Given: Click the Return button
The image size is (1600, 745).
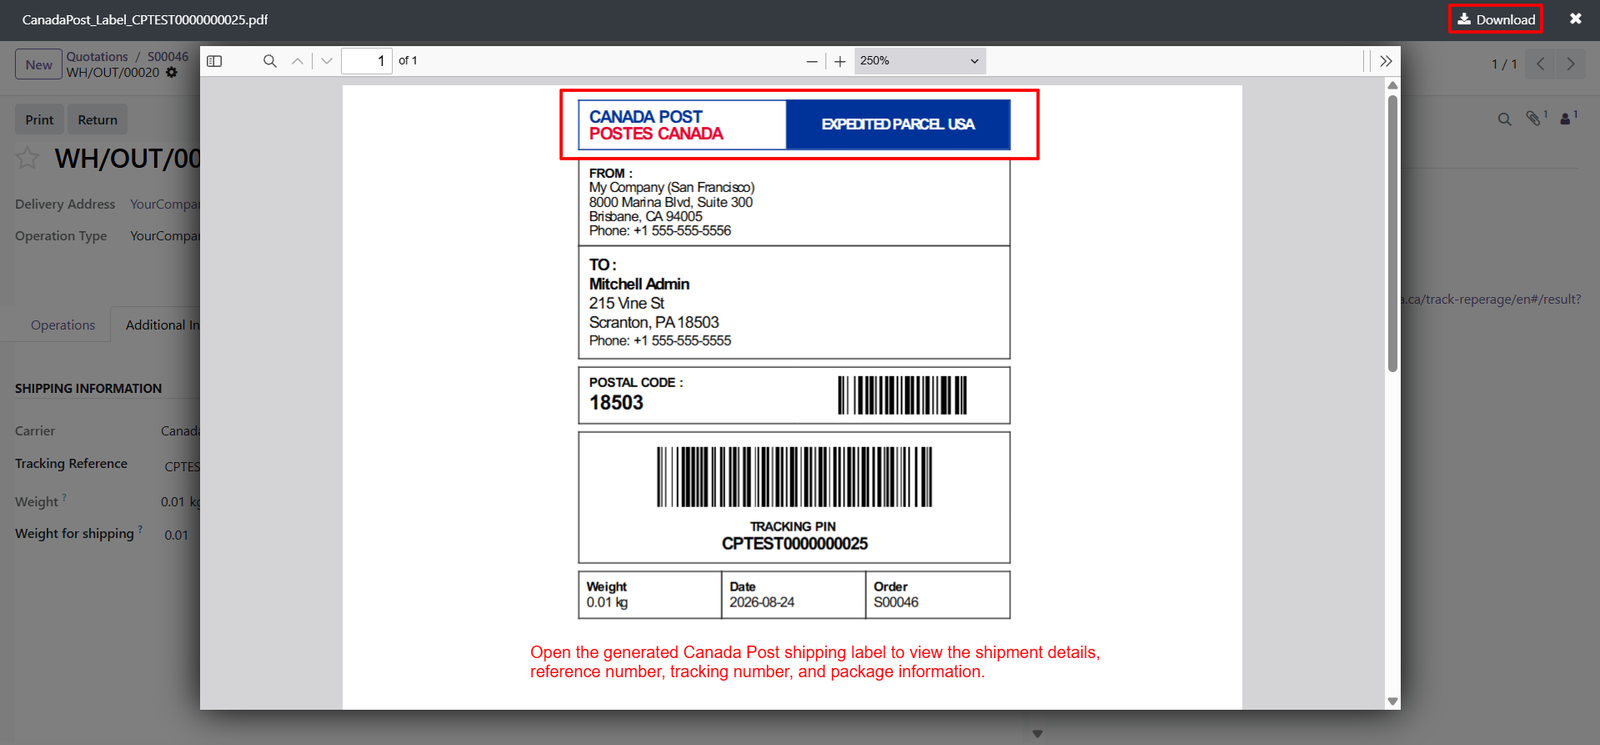Looking at the screenshot, I should click(x=98, y=120).
